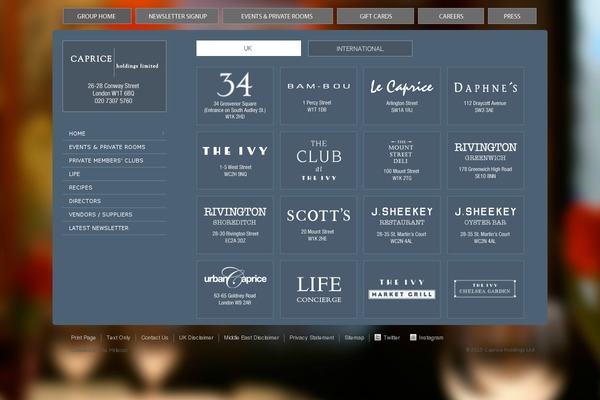Click the Contact Us footer link
600x400 pixels.
(x=154, y=338)
